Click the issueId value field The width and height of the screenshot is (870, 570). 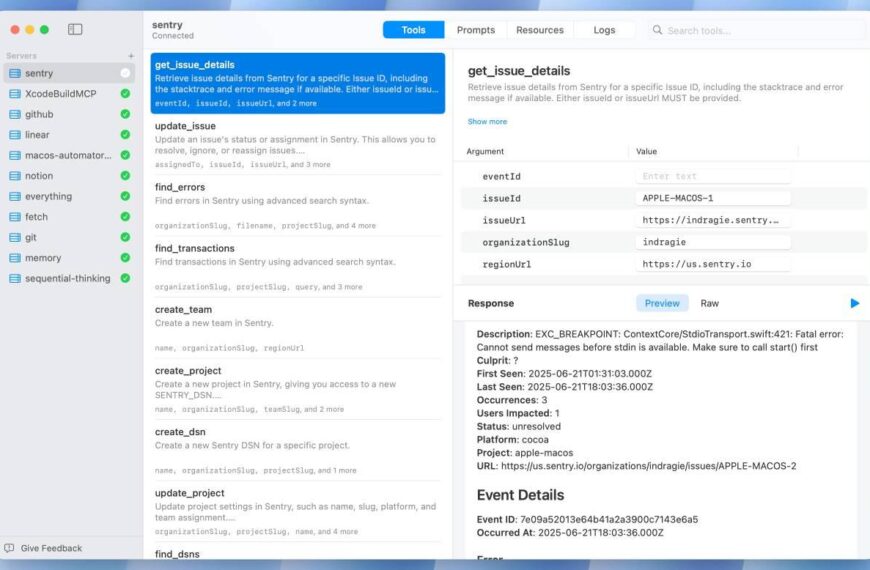pos(713,198)
